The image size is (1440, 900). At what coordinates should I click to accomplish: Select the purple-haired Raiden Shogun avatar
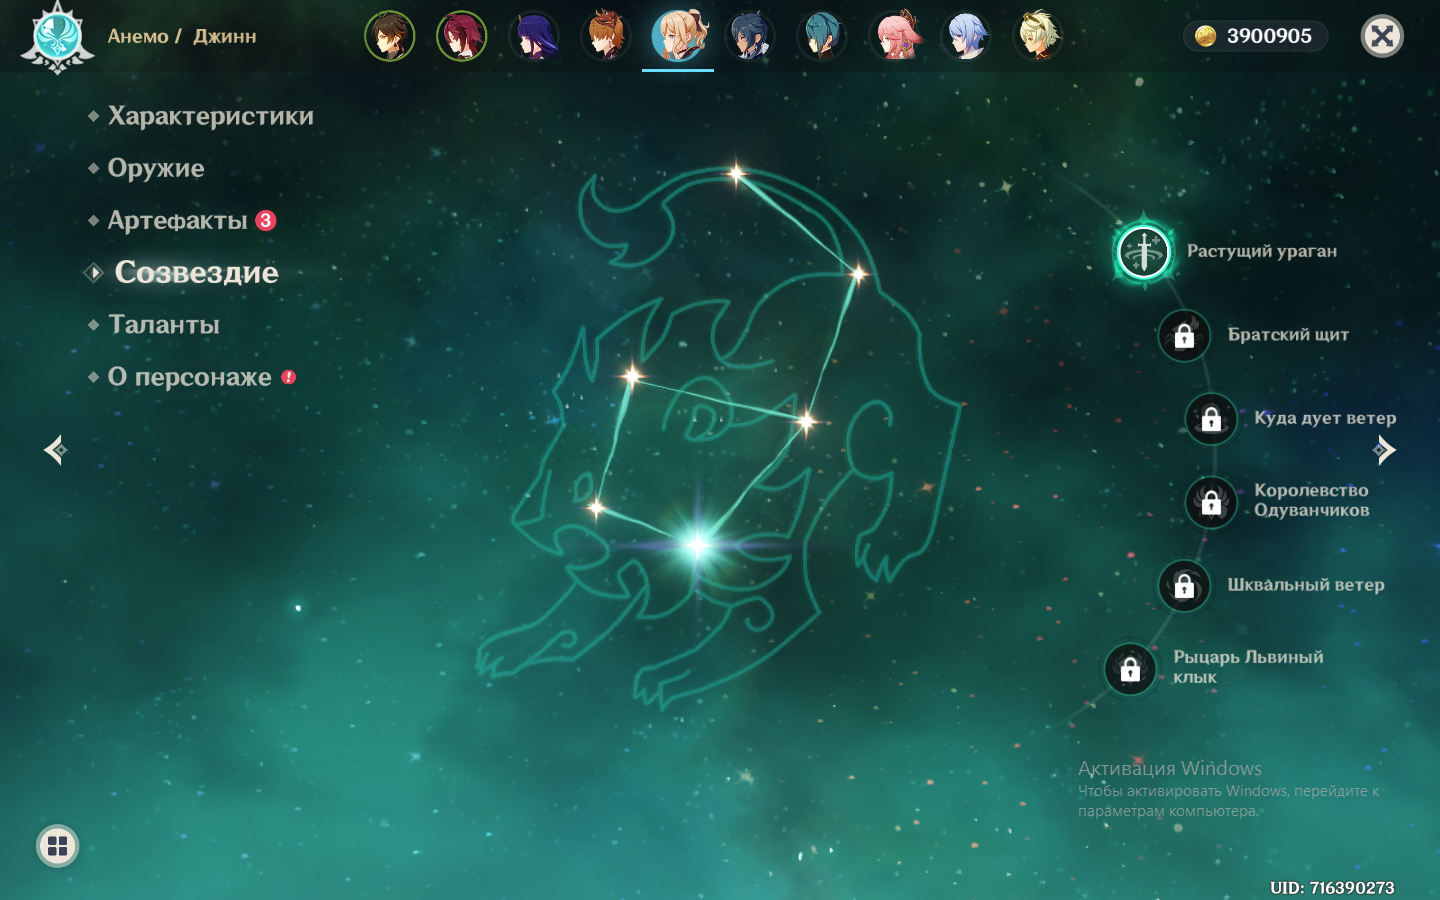pos(534,37)
